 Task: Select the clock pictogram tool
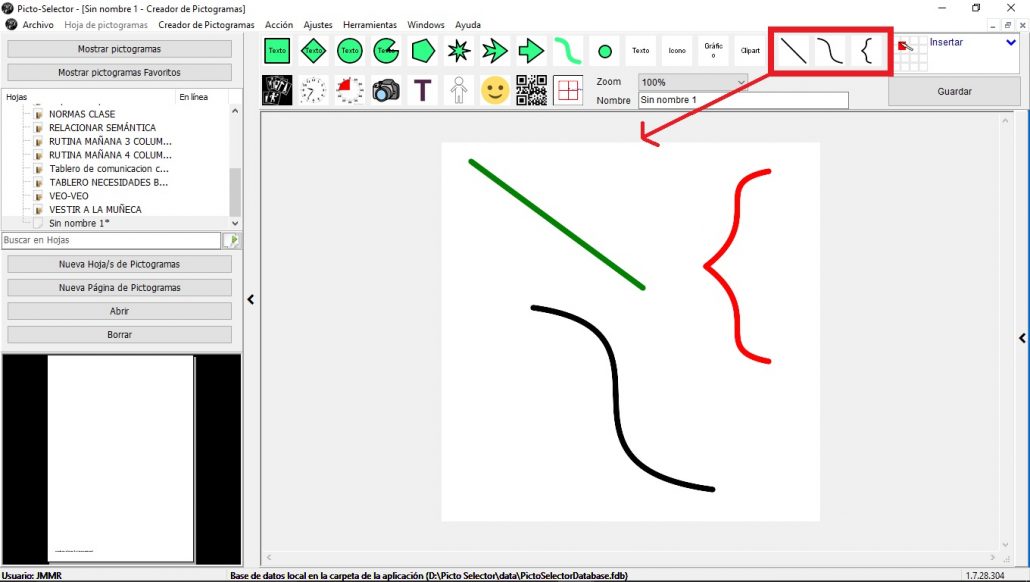[x=313, y=90]
